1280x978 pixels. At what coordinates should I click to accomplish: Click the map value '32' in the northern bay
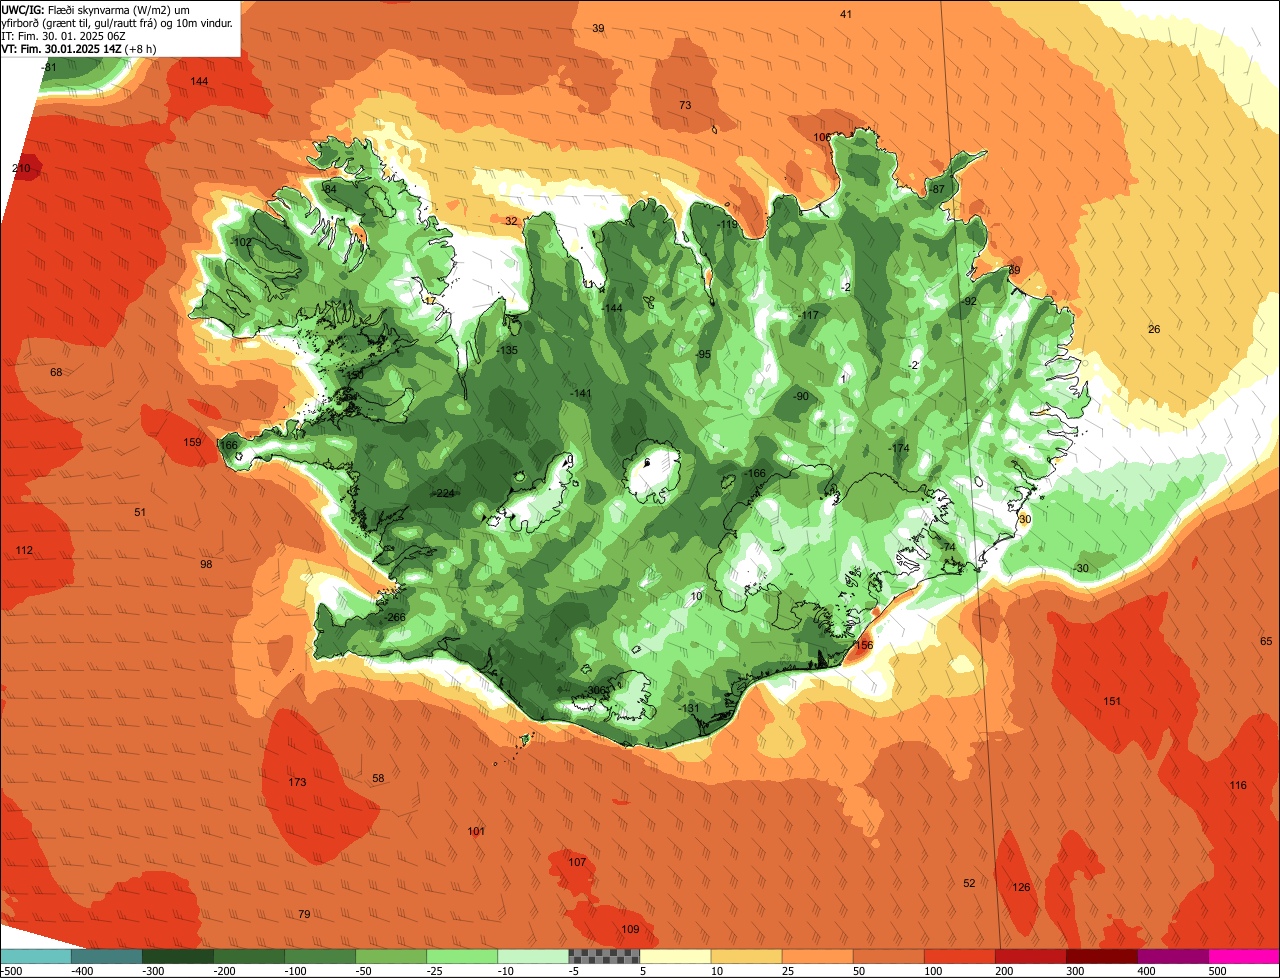point(511,221)
